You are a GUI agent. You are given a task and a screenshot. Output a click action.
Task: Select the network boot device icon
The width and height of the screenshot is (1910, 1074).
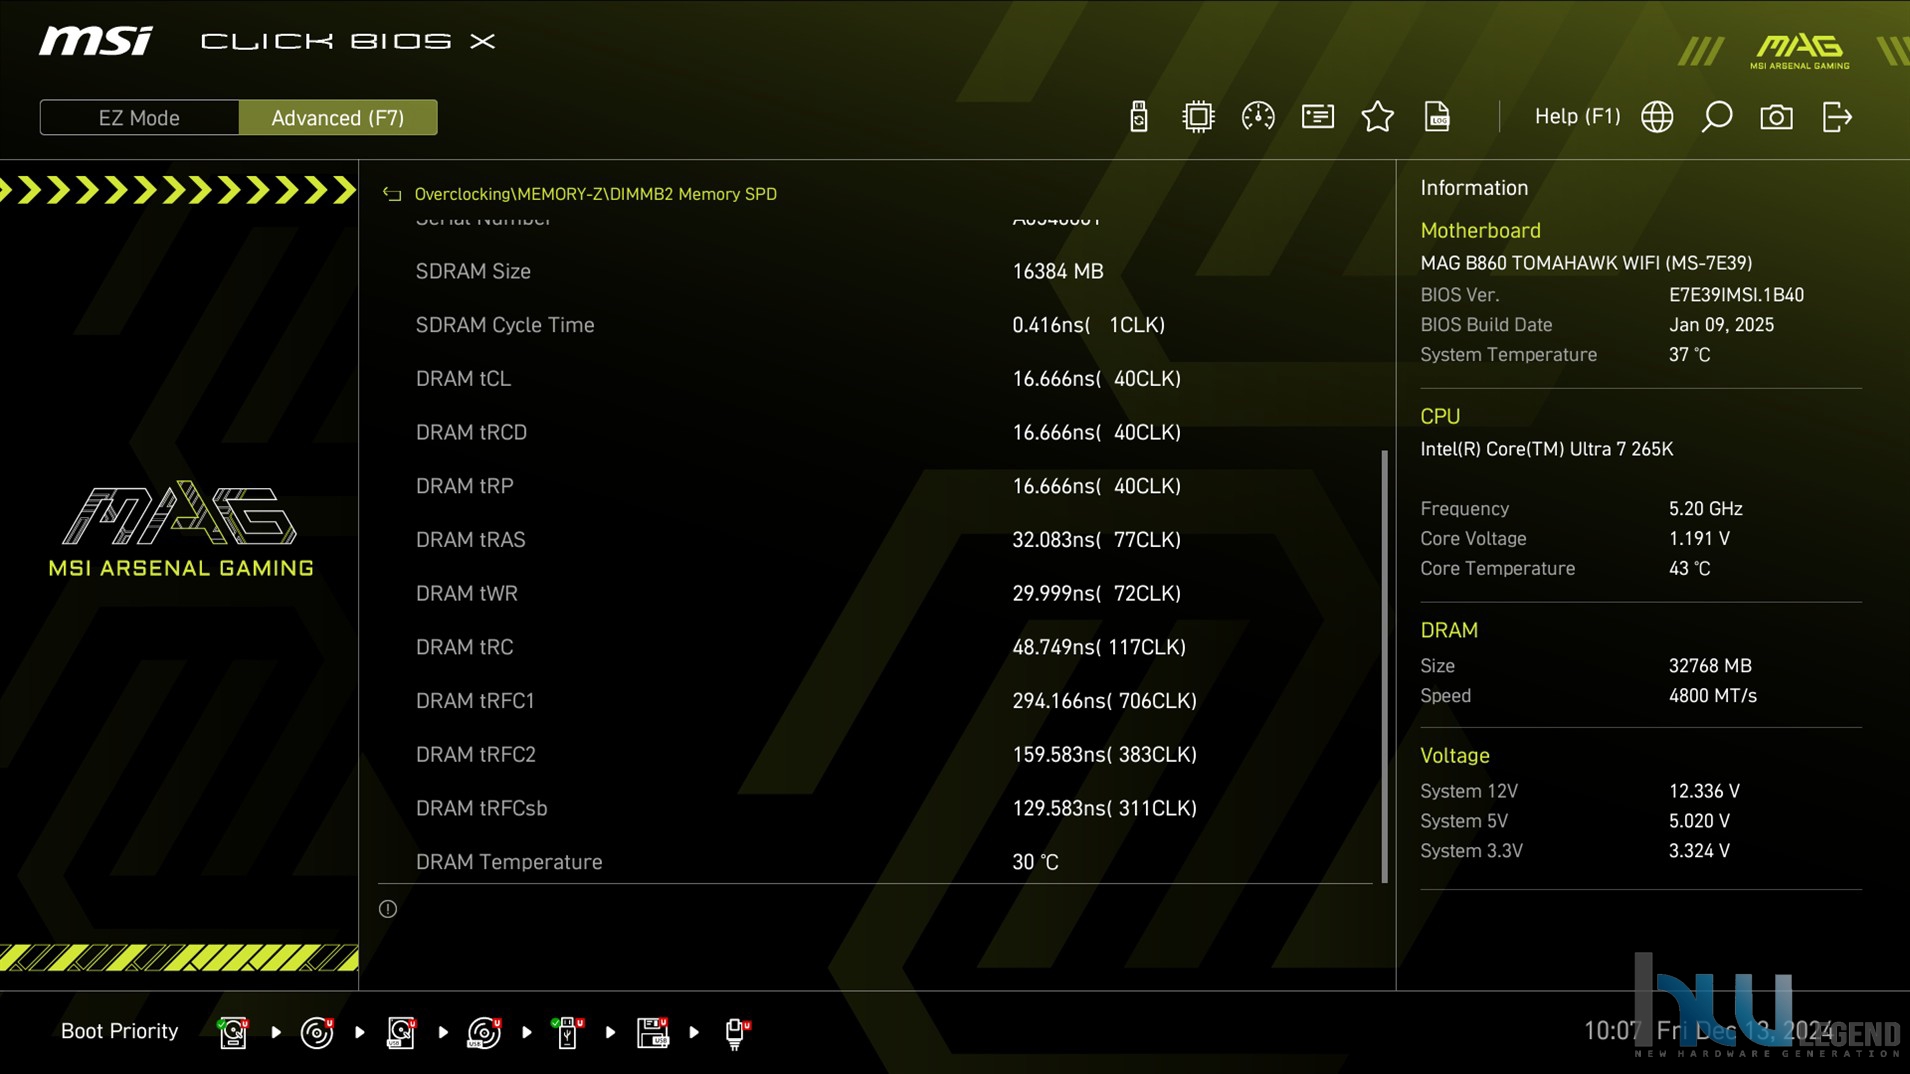(x=736, y=1032)
